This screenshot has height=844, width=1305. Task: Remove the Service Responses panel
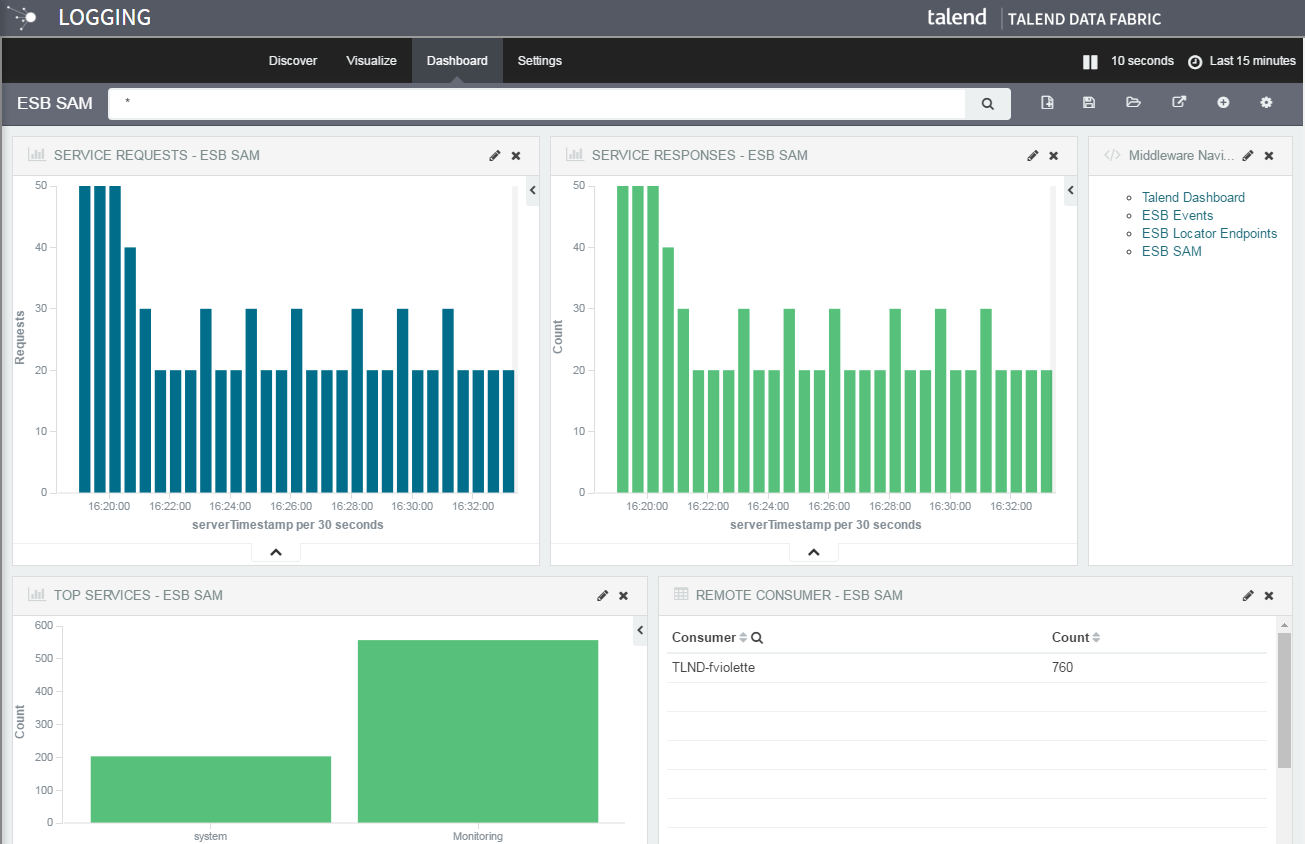(1053, 156)
